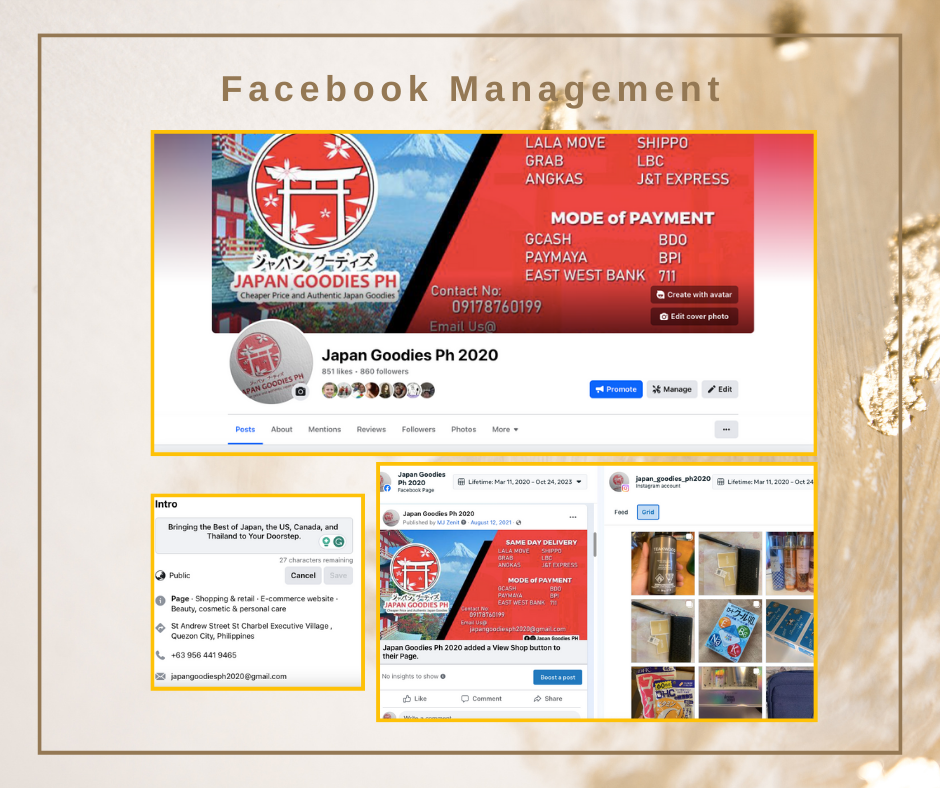Go to the Reviews tab
The height and width of the screenshot is (788, 940).
[371, 429]
